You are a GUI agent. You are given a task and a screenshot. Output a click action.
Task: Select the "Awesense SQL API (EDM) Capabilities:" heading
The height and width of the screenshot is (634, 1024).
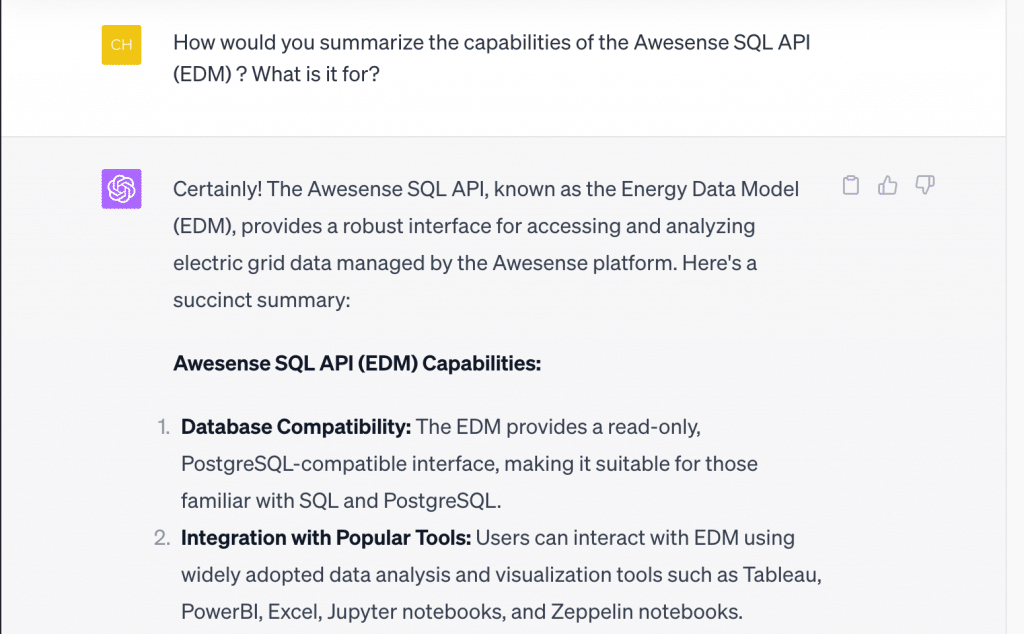357,363
